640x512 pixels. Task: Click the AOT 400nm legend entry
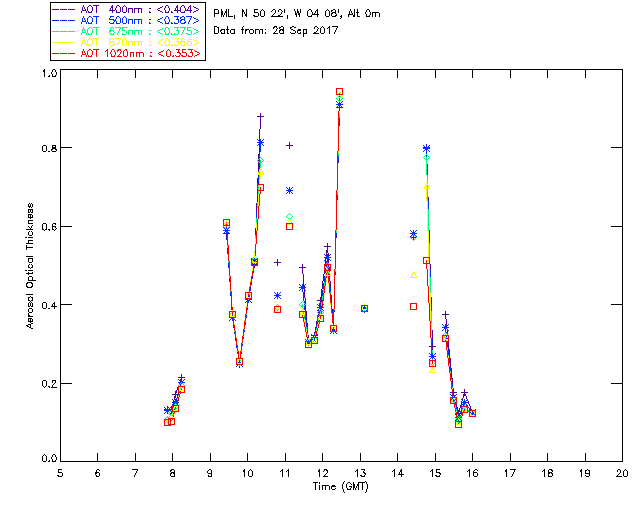(127, 9)
